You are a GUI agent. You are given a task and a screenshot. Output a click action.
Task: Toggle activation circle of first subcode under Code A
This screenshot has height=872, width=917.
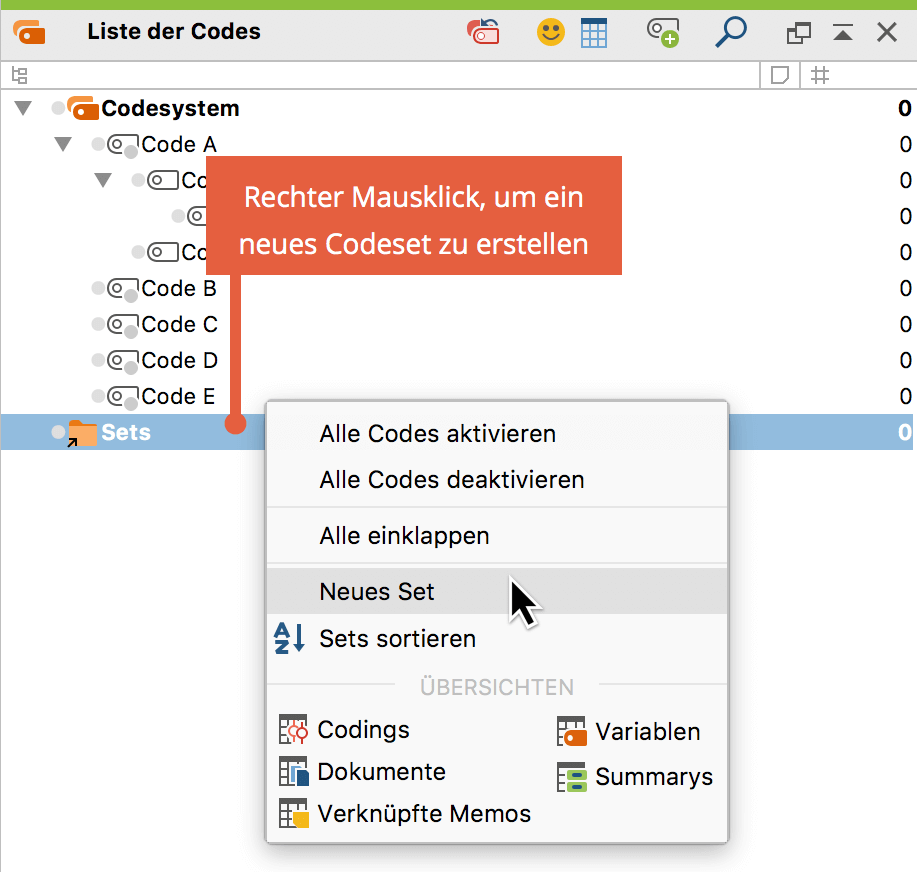tap(138, 180)
